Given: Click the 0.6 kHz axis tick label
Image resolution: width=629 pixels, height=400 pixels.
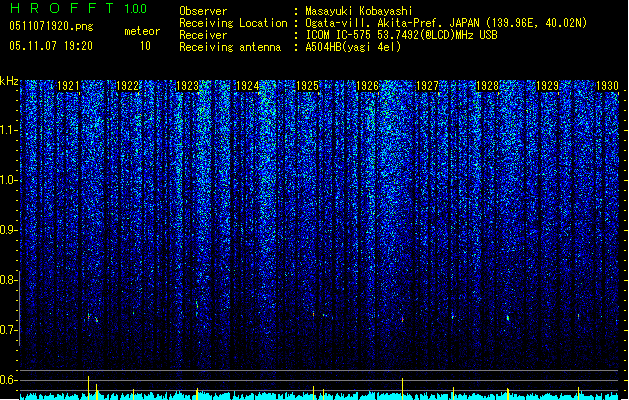Looking at the screenshot, I should [x=8, y=380].
